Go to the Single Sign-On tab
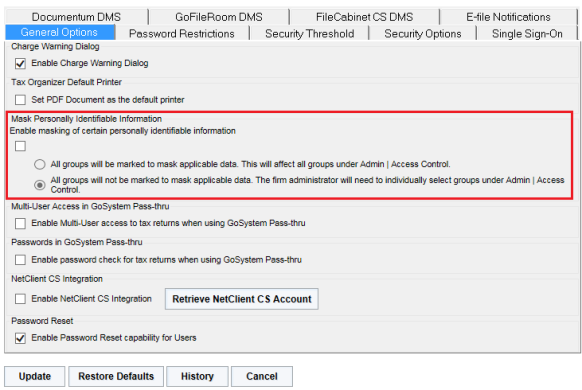Image resolution: width=582 pixels, height=390 pixels. [x=527, y=33]
